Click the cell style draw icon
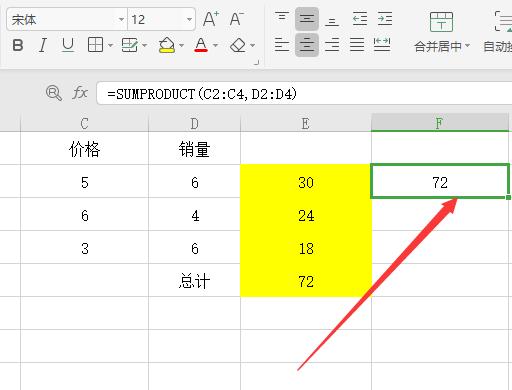The height and width of the screenshot is (390, 512). 130,45
